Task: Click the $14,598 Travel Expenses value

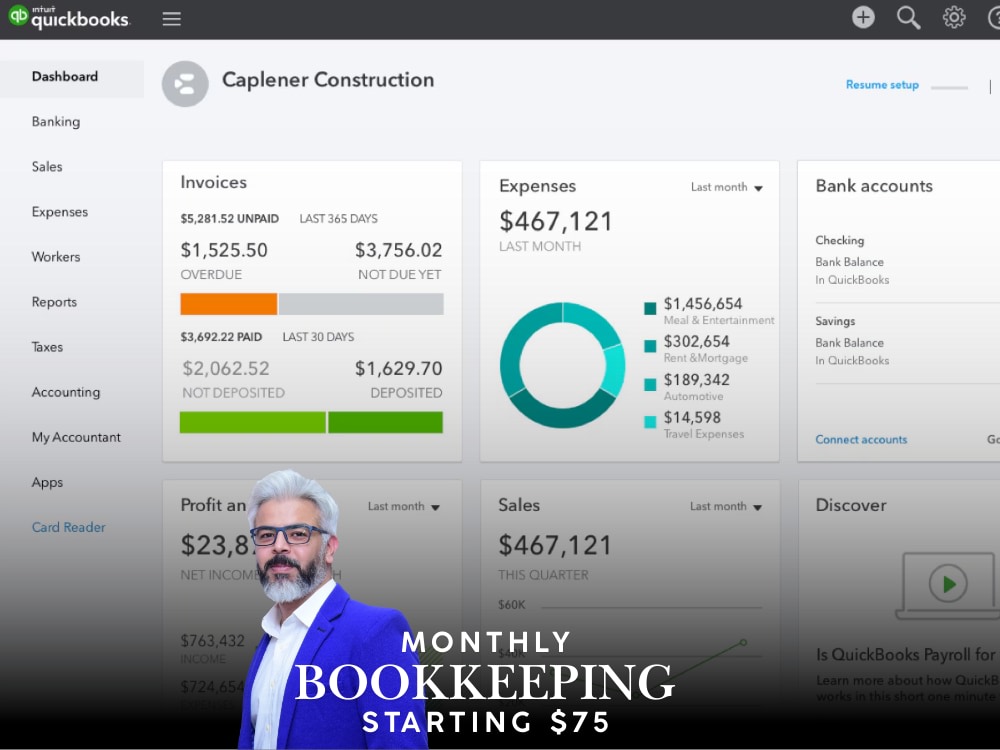Action: pos(692,417)
